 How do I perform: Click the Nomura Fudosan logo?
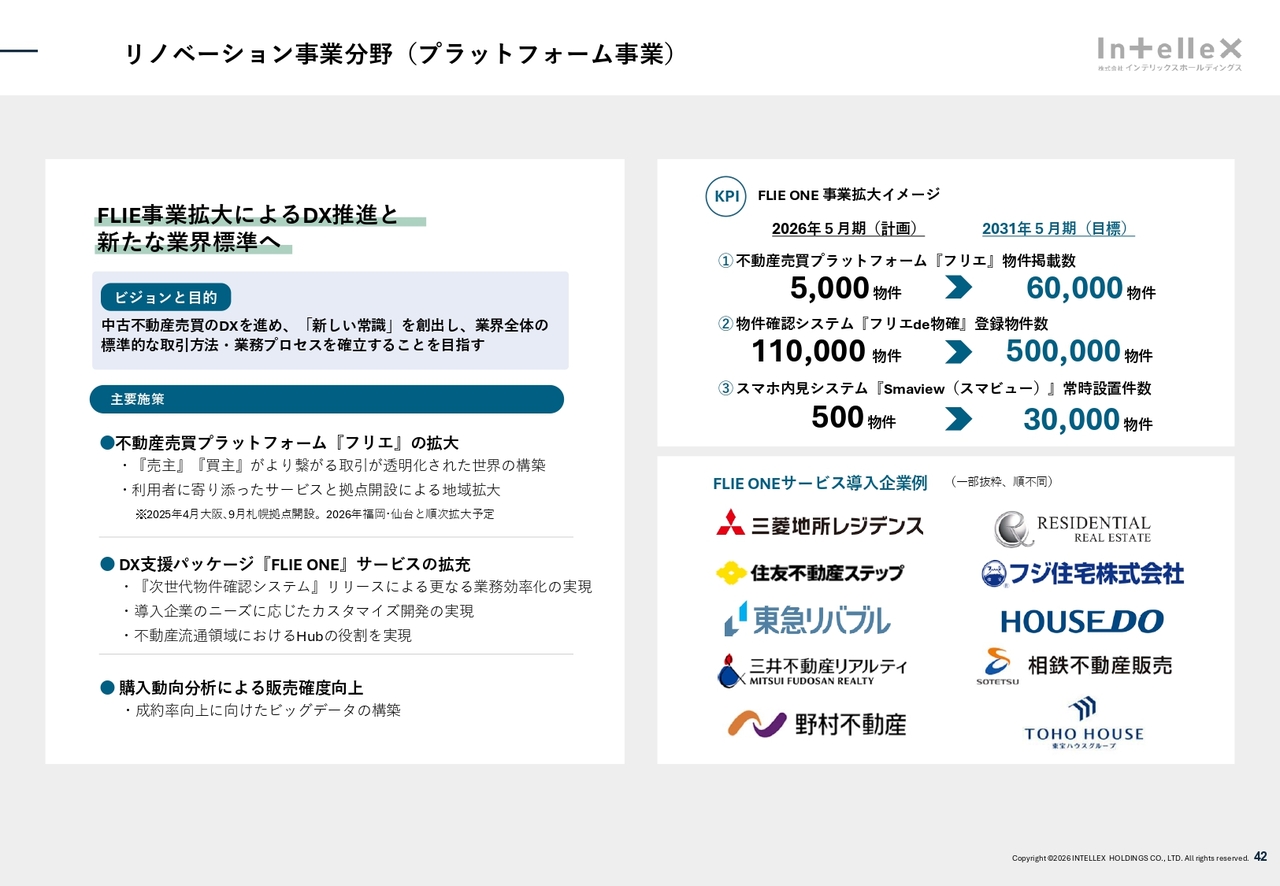(816, 724)
